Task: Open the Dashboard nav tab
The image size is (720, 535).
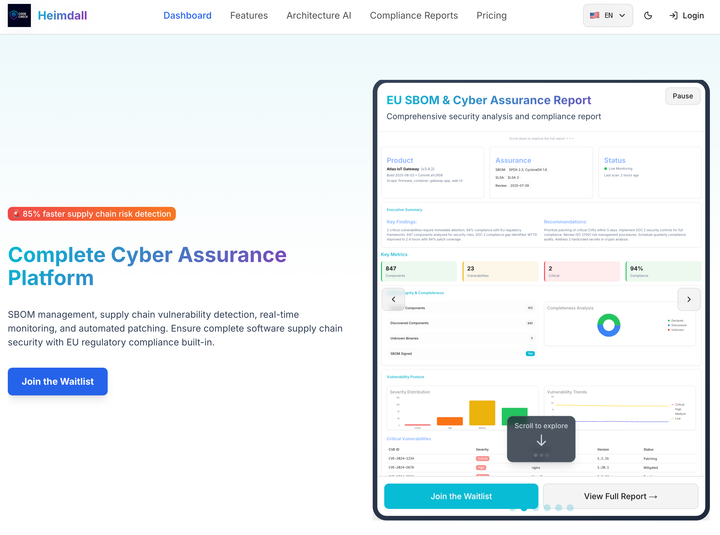Action: click(187, 16)
